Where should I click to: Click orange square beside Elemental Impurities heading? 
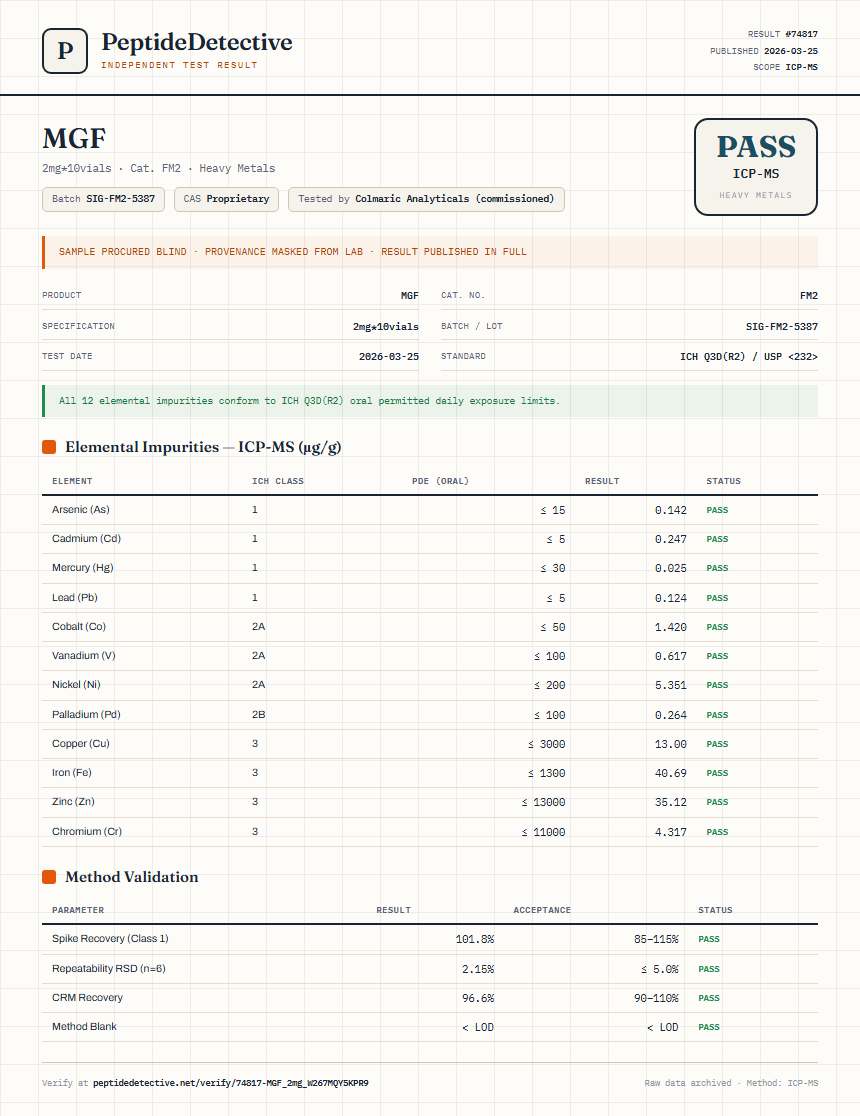point(49,447)
